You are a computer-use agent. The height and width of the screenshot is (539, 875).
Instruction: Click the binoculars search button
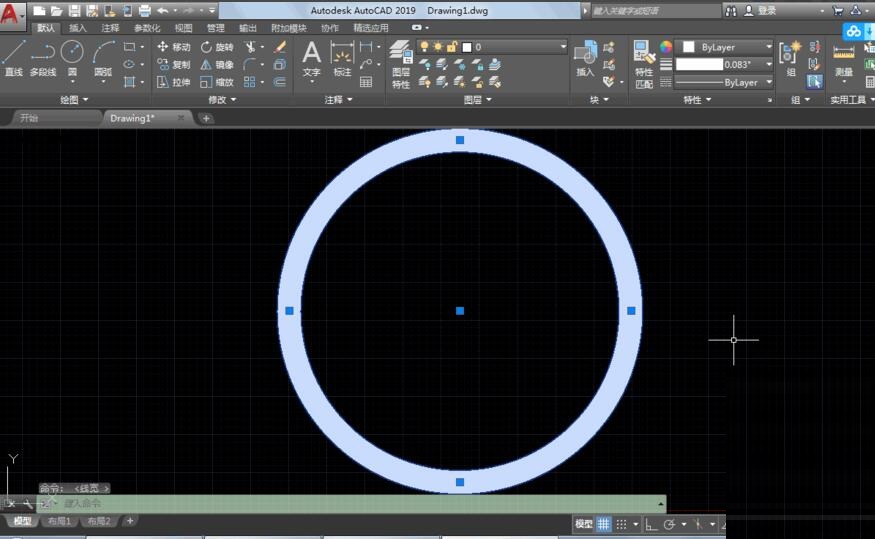click(x=731, y=11)
